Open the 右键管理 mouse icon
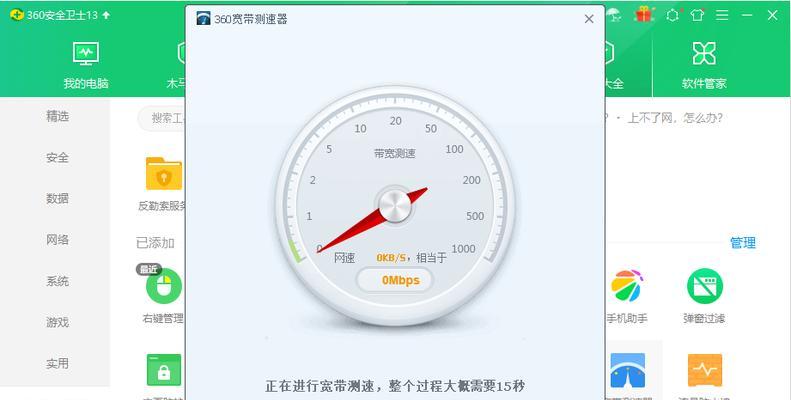 pos(164,286)
